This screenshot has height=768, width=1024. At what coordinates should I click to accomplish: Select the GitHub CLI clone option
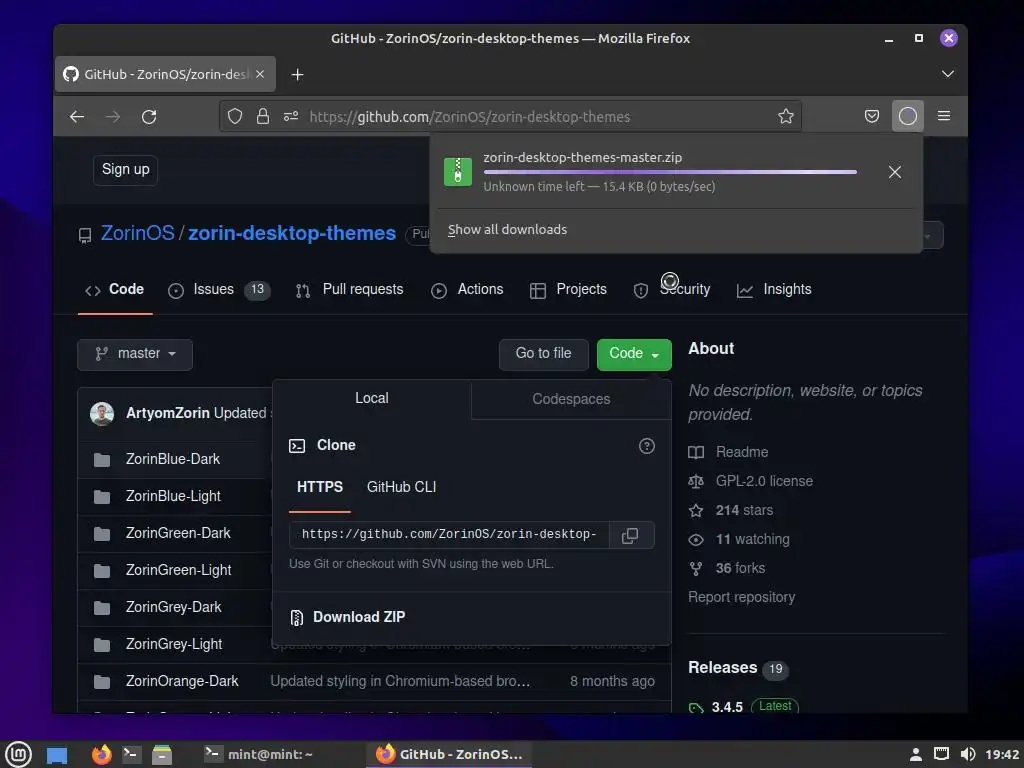pyautogui.click(x=402, y=487)
